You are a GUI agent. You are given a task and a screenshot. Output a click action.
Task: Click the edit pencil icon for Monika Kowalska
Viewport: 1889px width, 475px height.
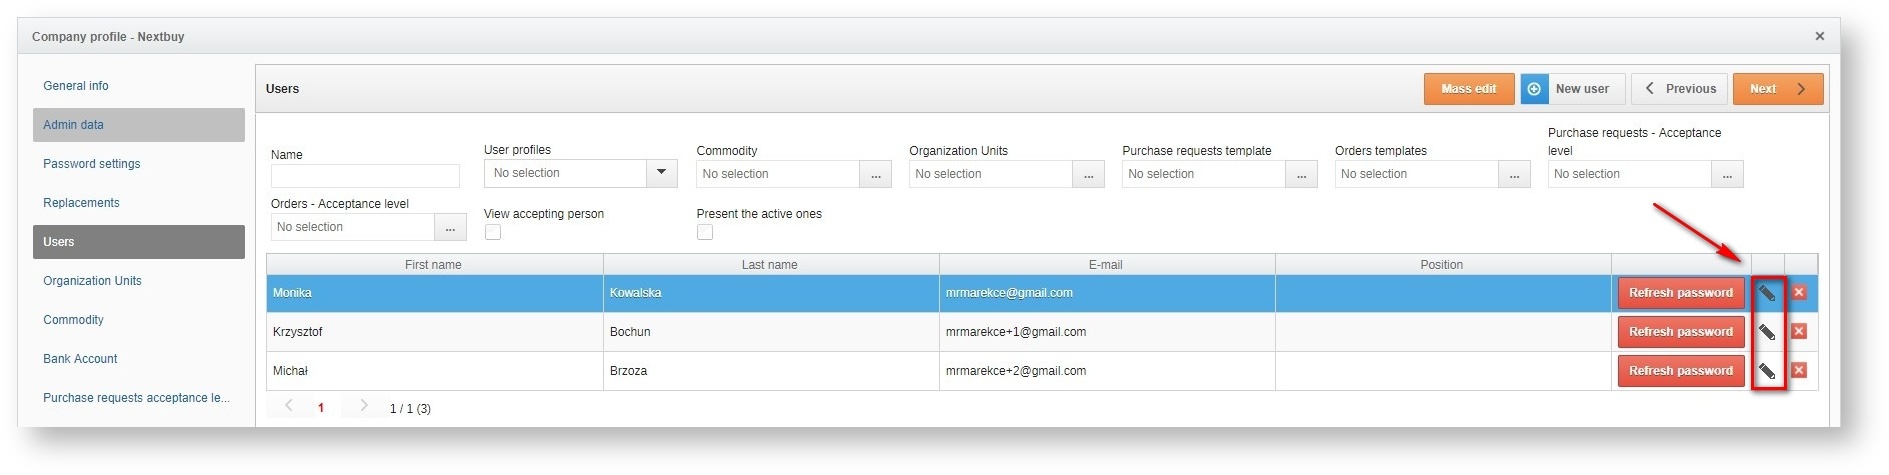point(1767,293)
